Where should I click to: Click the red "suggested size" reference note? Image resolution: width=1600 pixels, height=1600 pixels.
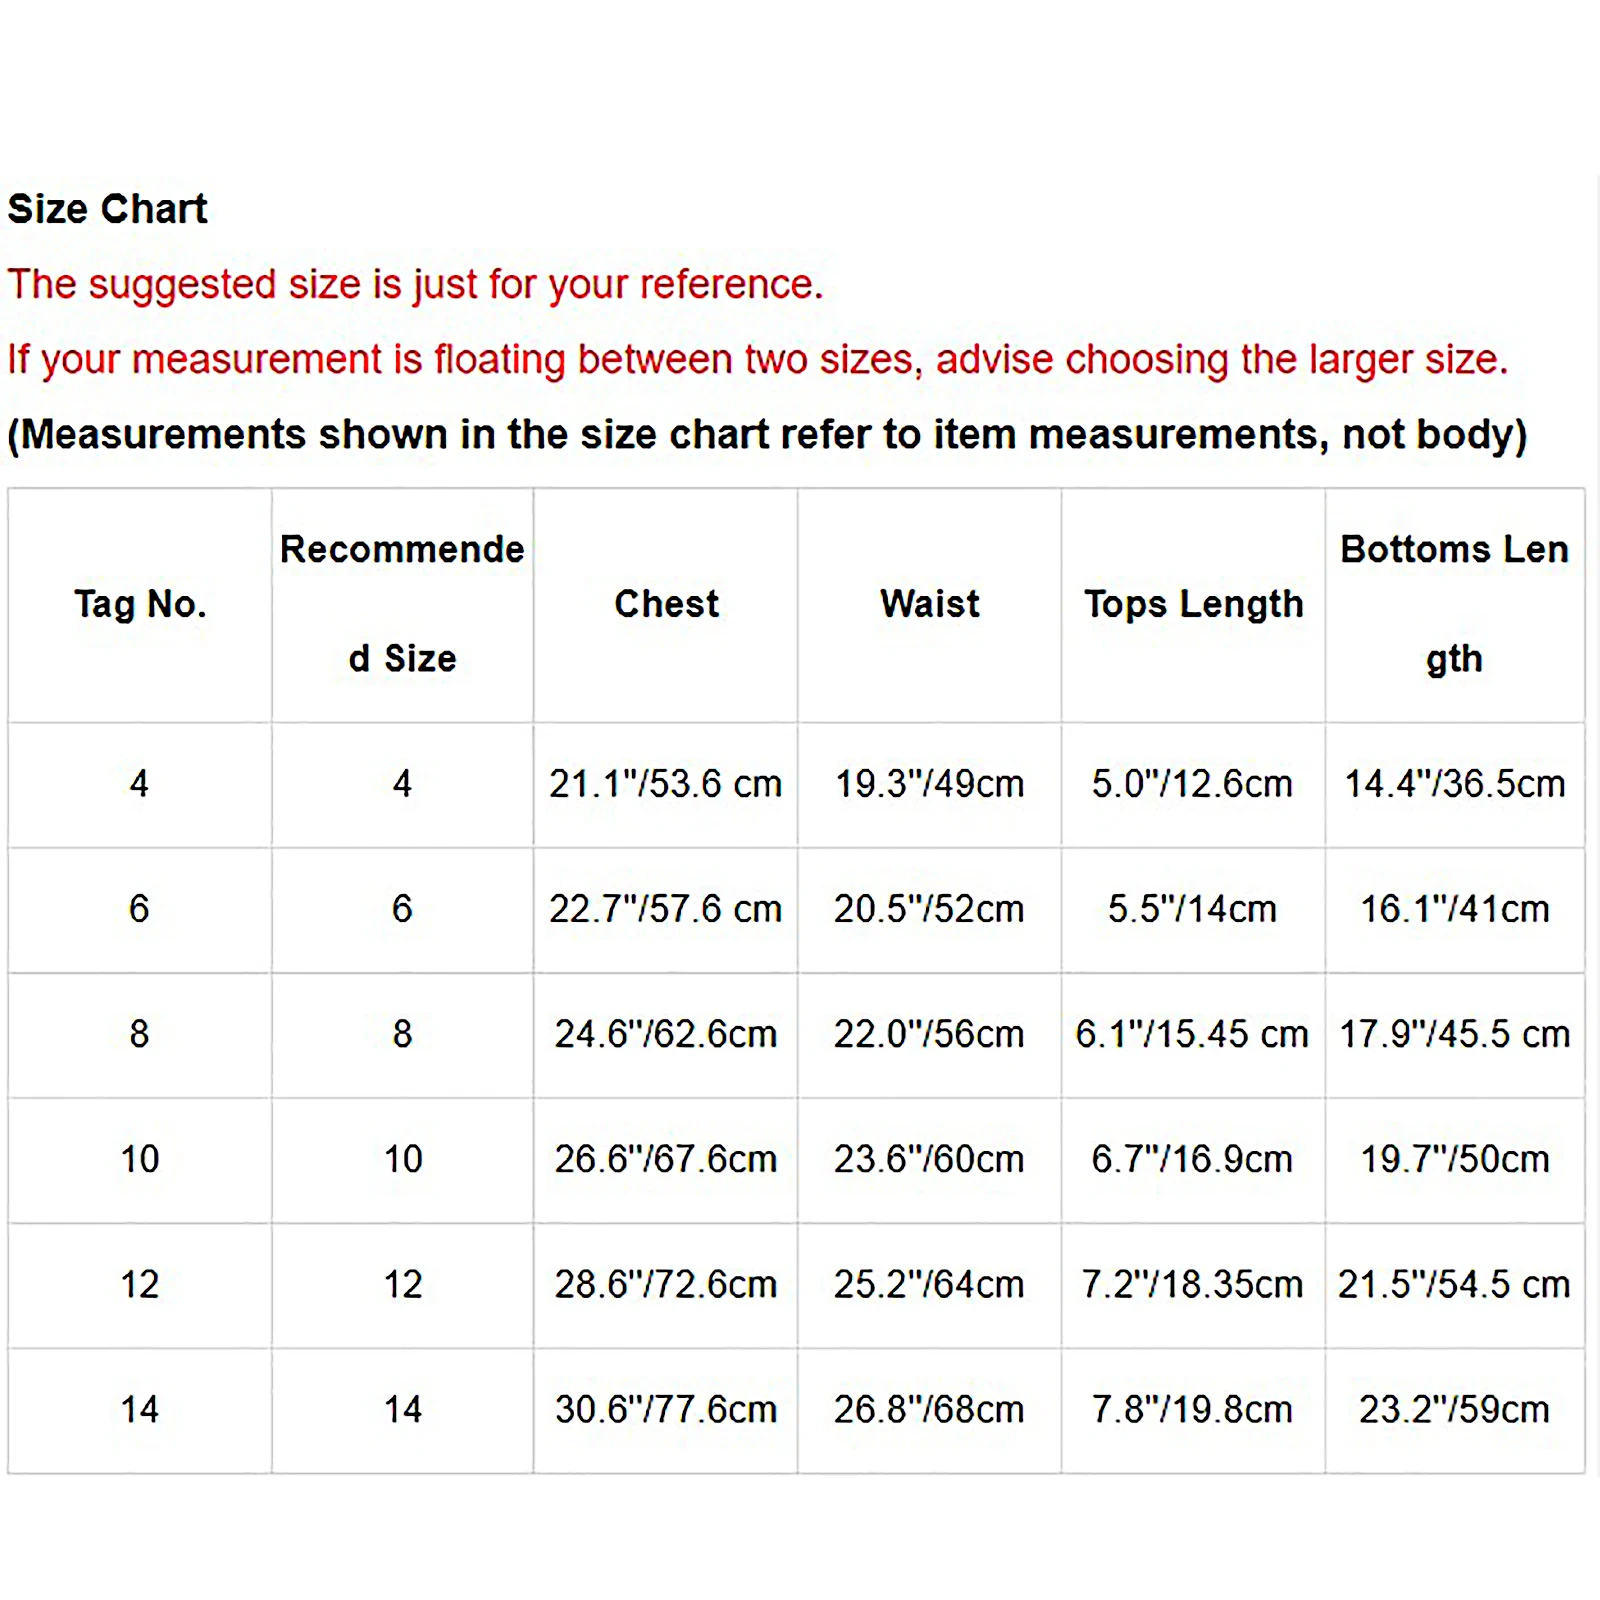click(x=415, y=284)
